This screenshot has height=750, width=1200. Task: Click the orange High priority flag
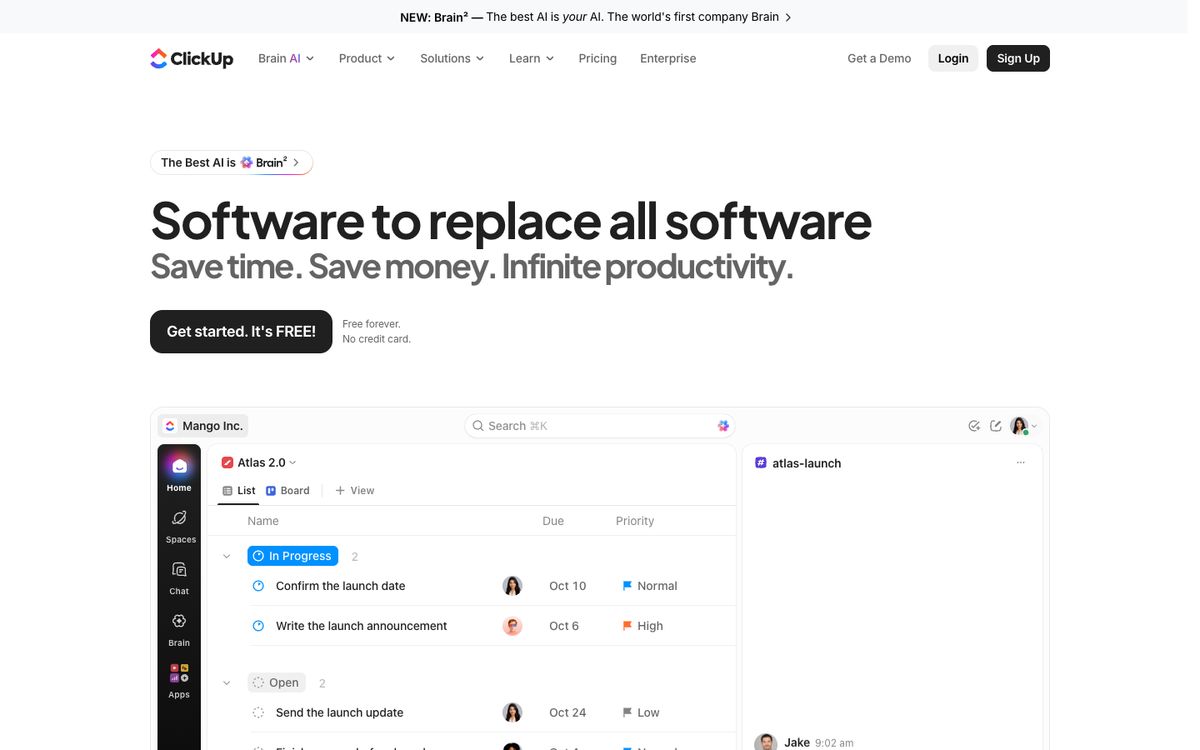click(x=627, y=626)
